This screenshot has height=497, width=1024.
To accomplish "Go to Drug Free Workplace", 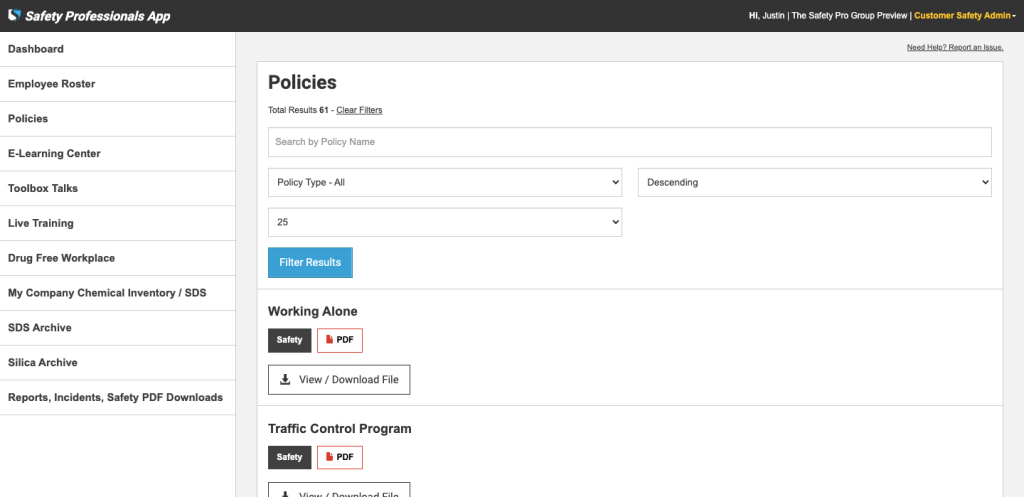I will tap(118, 258).
